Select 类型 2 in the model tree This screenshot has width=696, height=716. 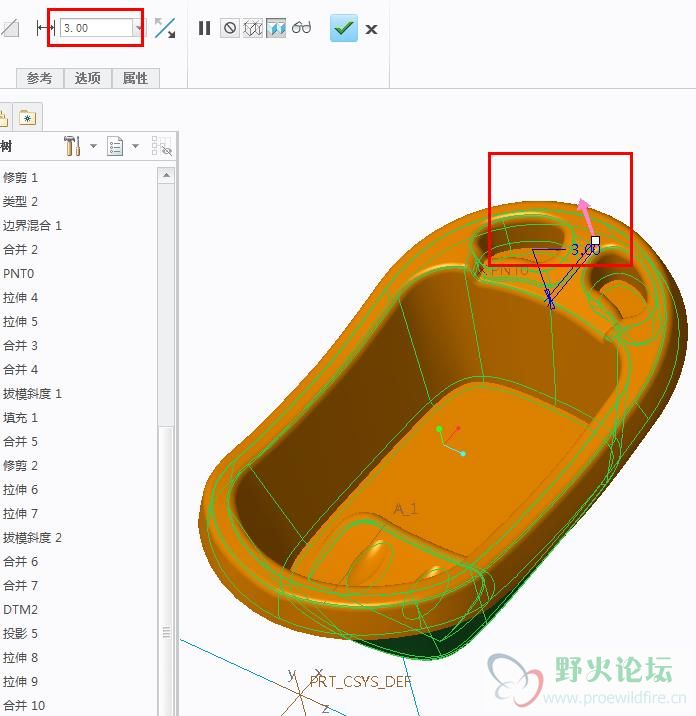tap(20, 201)
